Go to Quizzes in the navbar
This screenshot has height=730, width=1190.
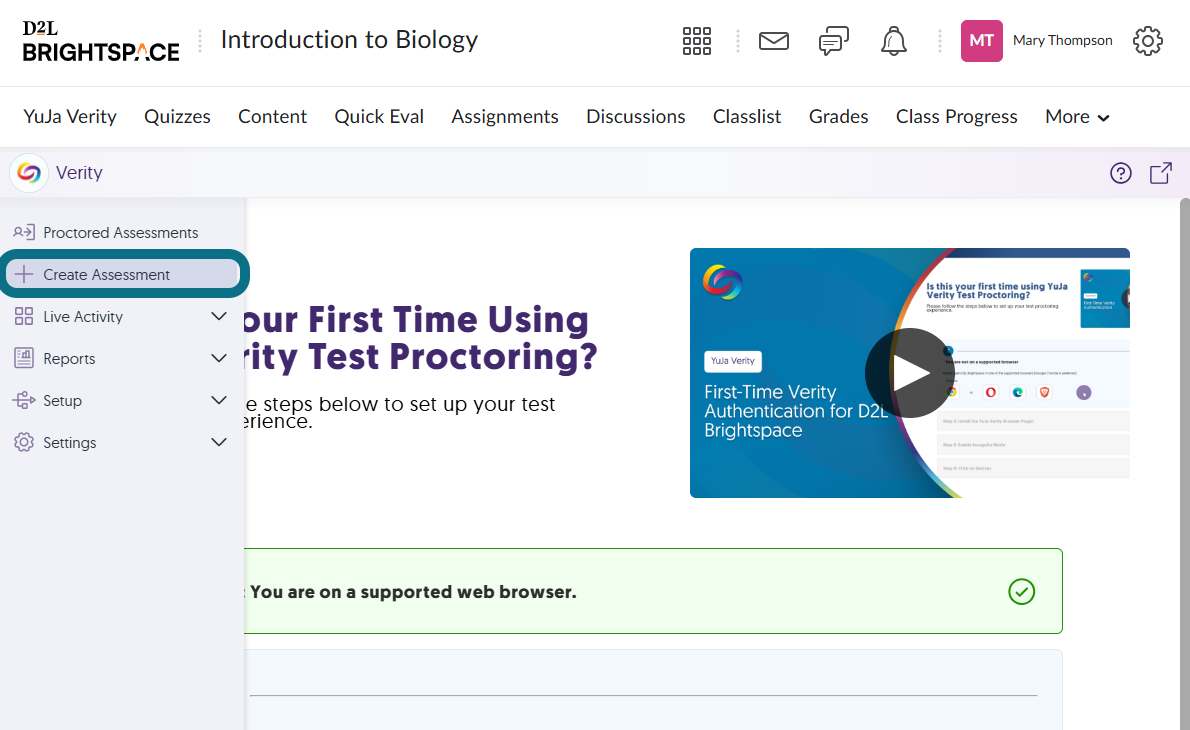(x=178, y=117)
